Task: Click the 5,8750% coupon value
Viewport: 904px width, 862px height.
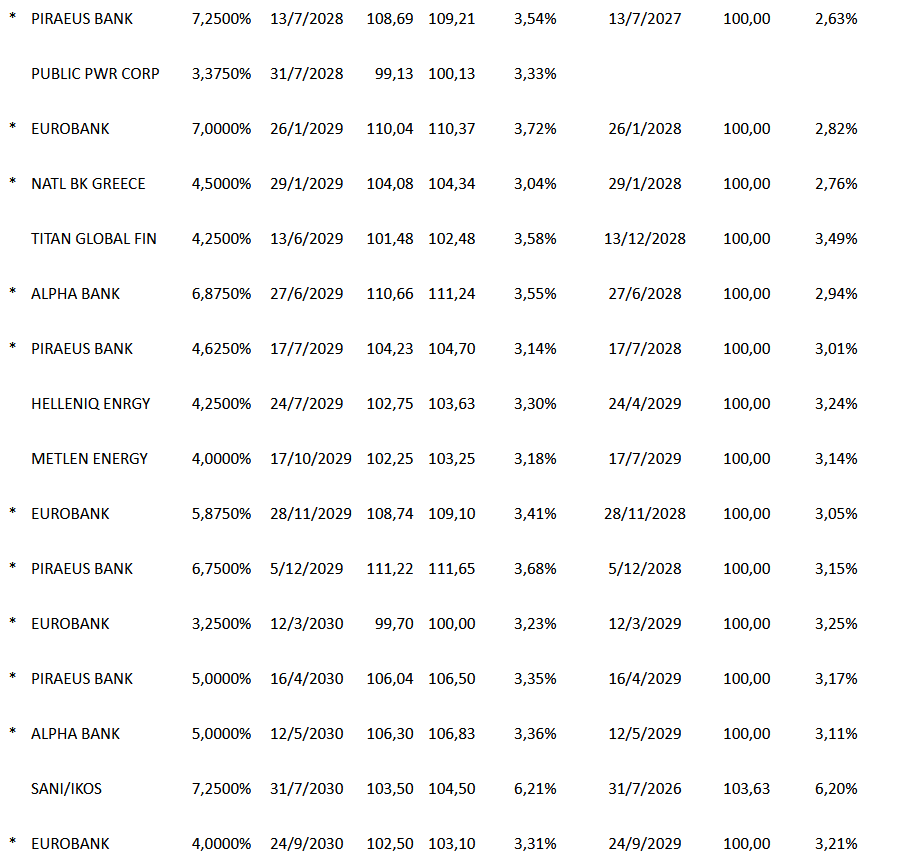Action: [221, 514]
